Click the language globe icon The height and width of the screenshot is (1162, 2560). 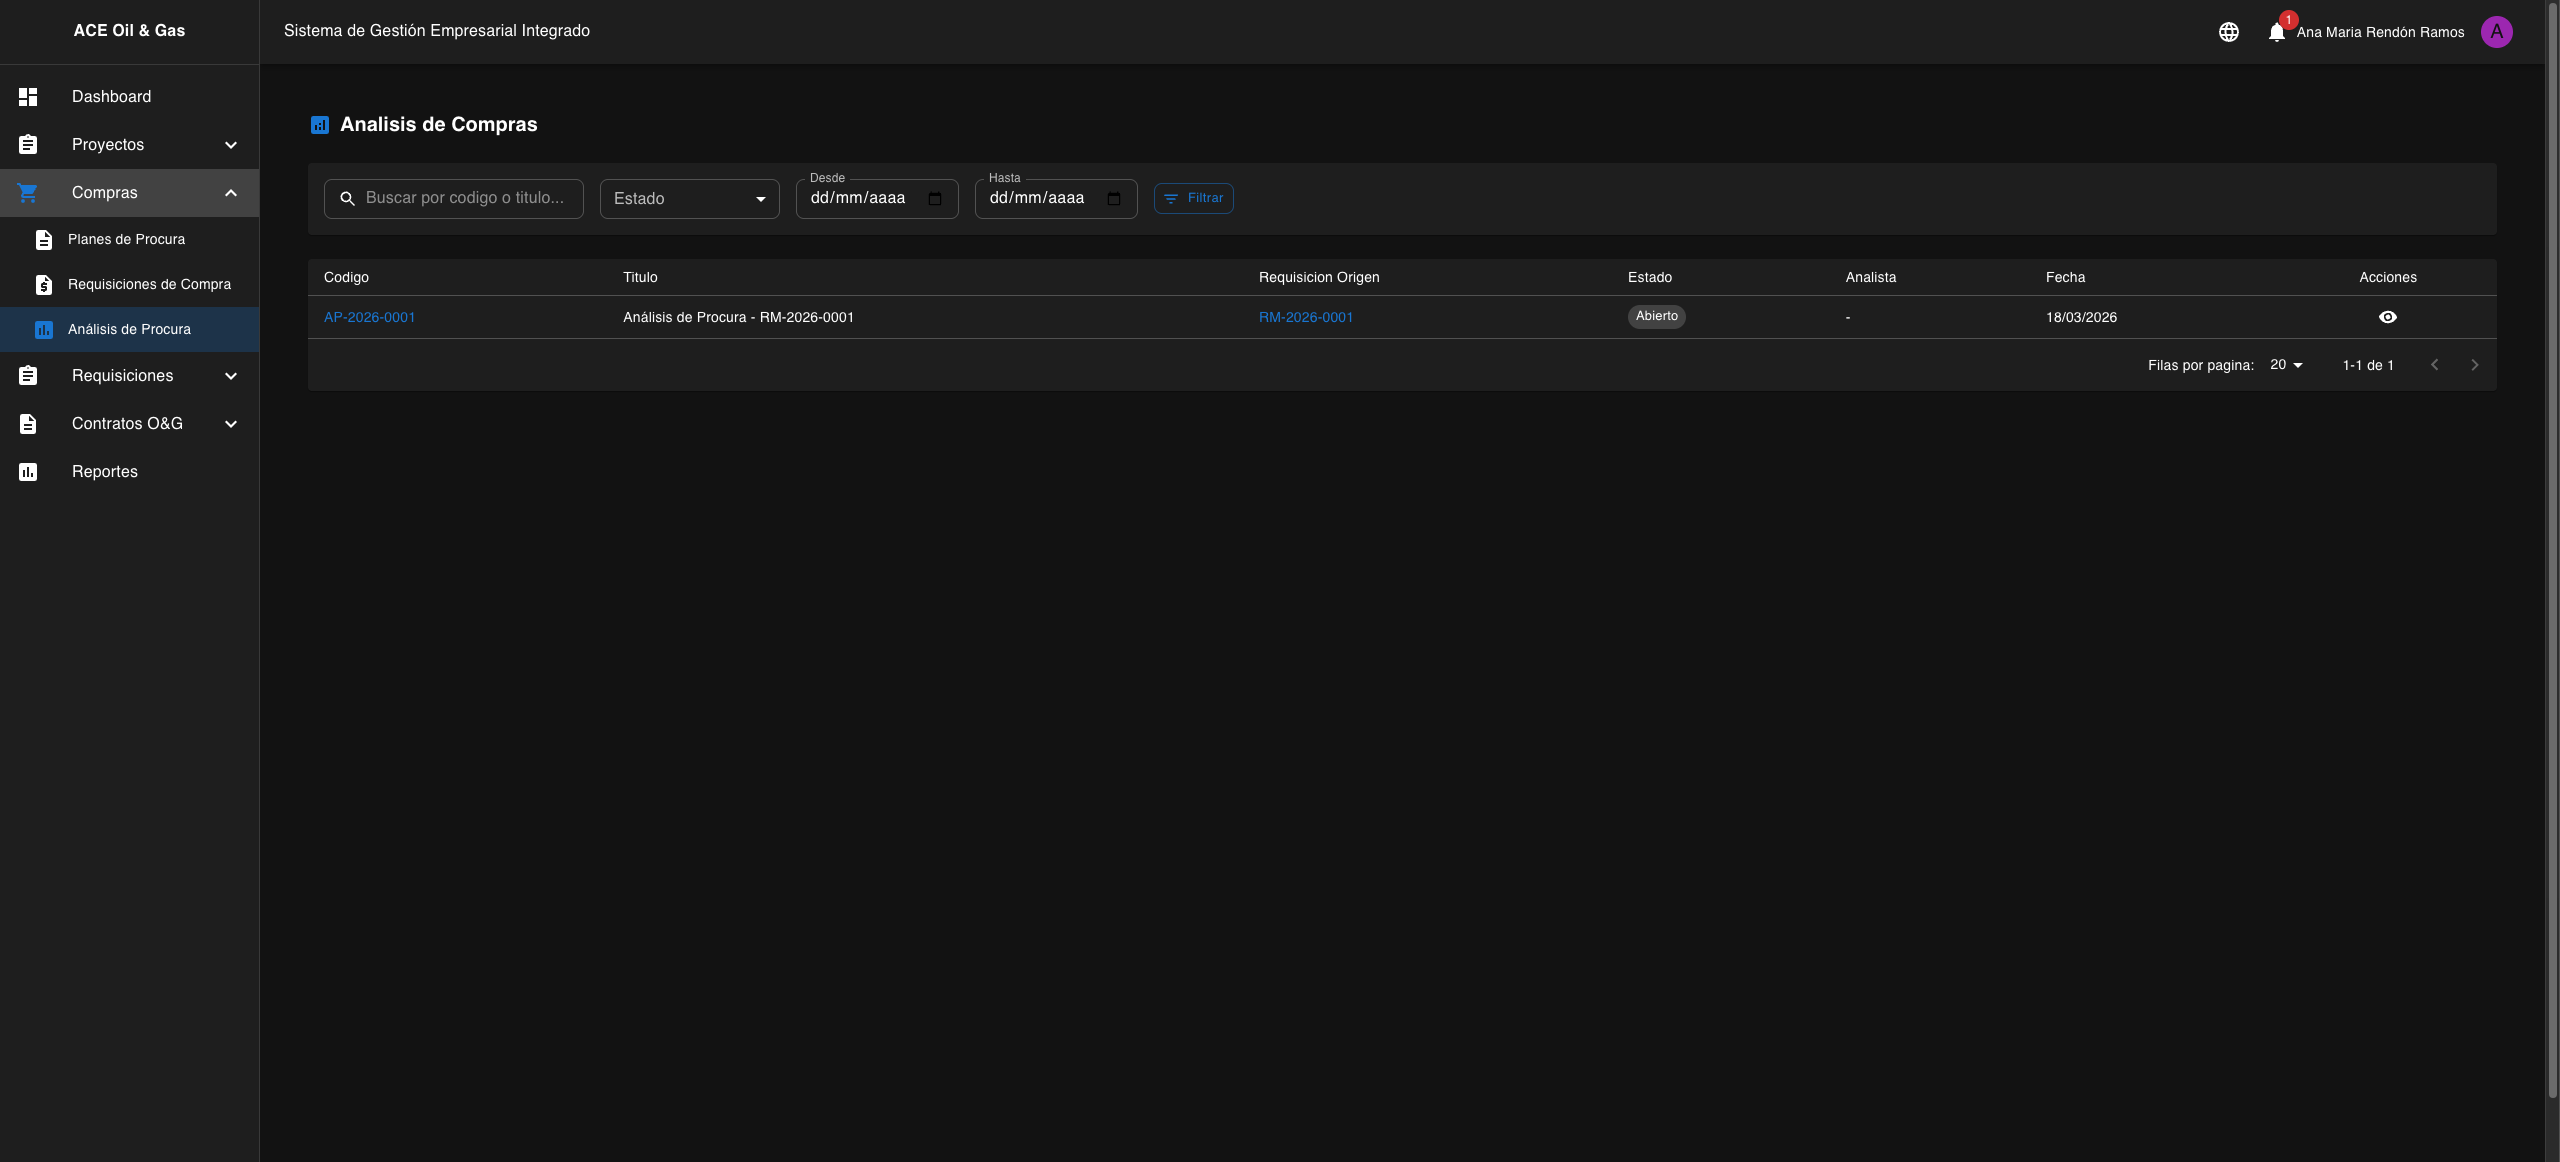coord(2228,32)
